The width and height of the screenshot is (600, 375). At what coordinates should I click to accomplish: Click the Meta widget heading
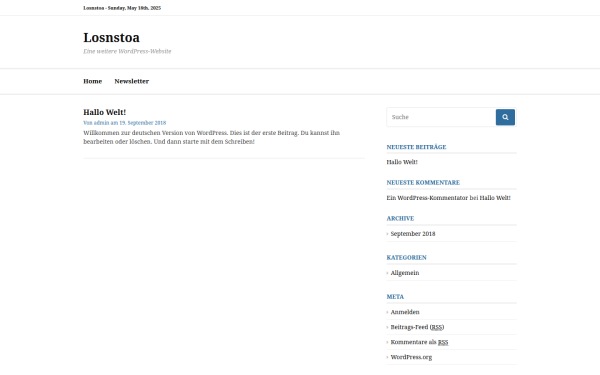pos(395,297)
